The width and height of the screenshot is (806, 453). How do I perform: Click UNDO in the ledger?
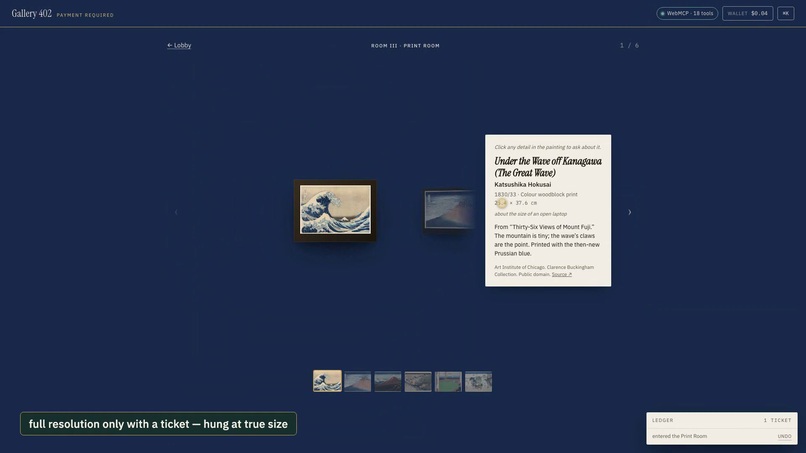pyautogui.click(x=784, y=436)
